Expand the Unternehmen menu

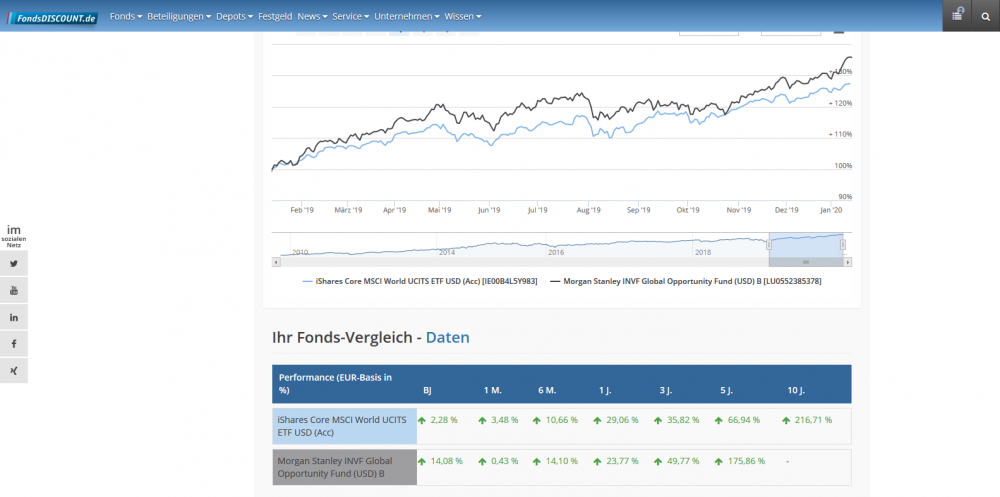(x=407, y=17)
